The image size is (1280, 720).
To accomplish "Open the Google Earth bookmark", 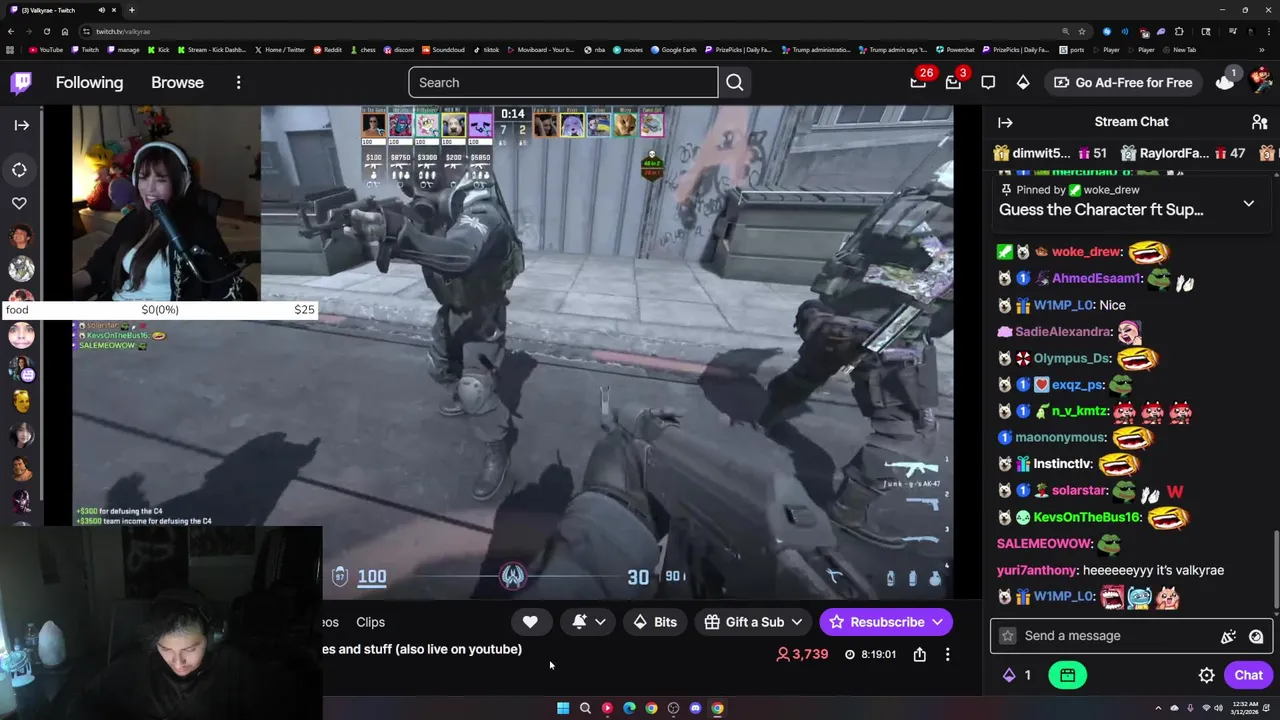I will 673,49.
